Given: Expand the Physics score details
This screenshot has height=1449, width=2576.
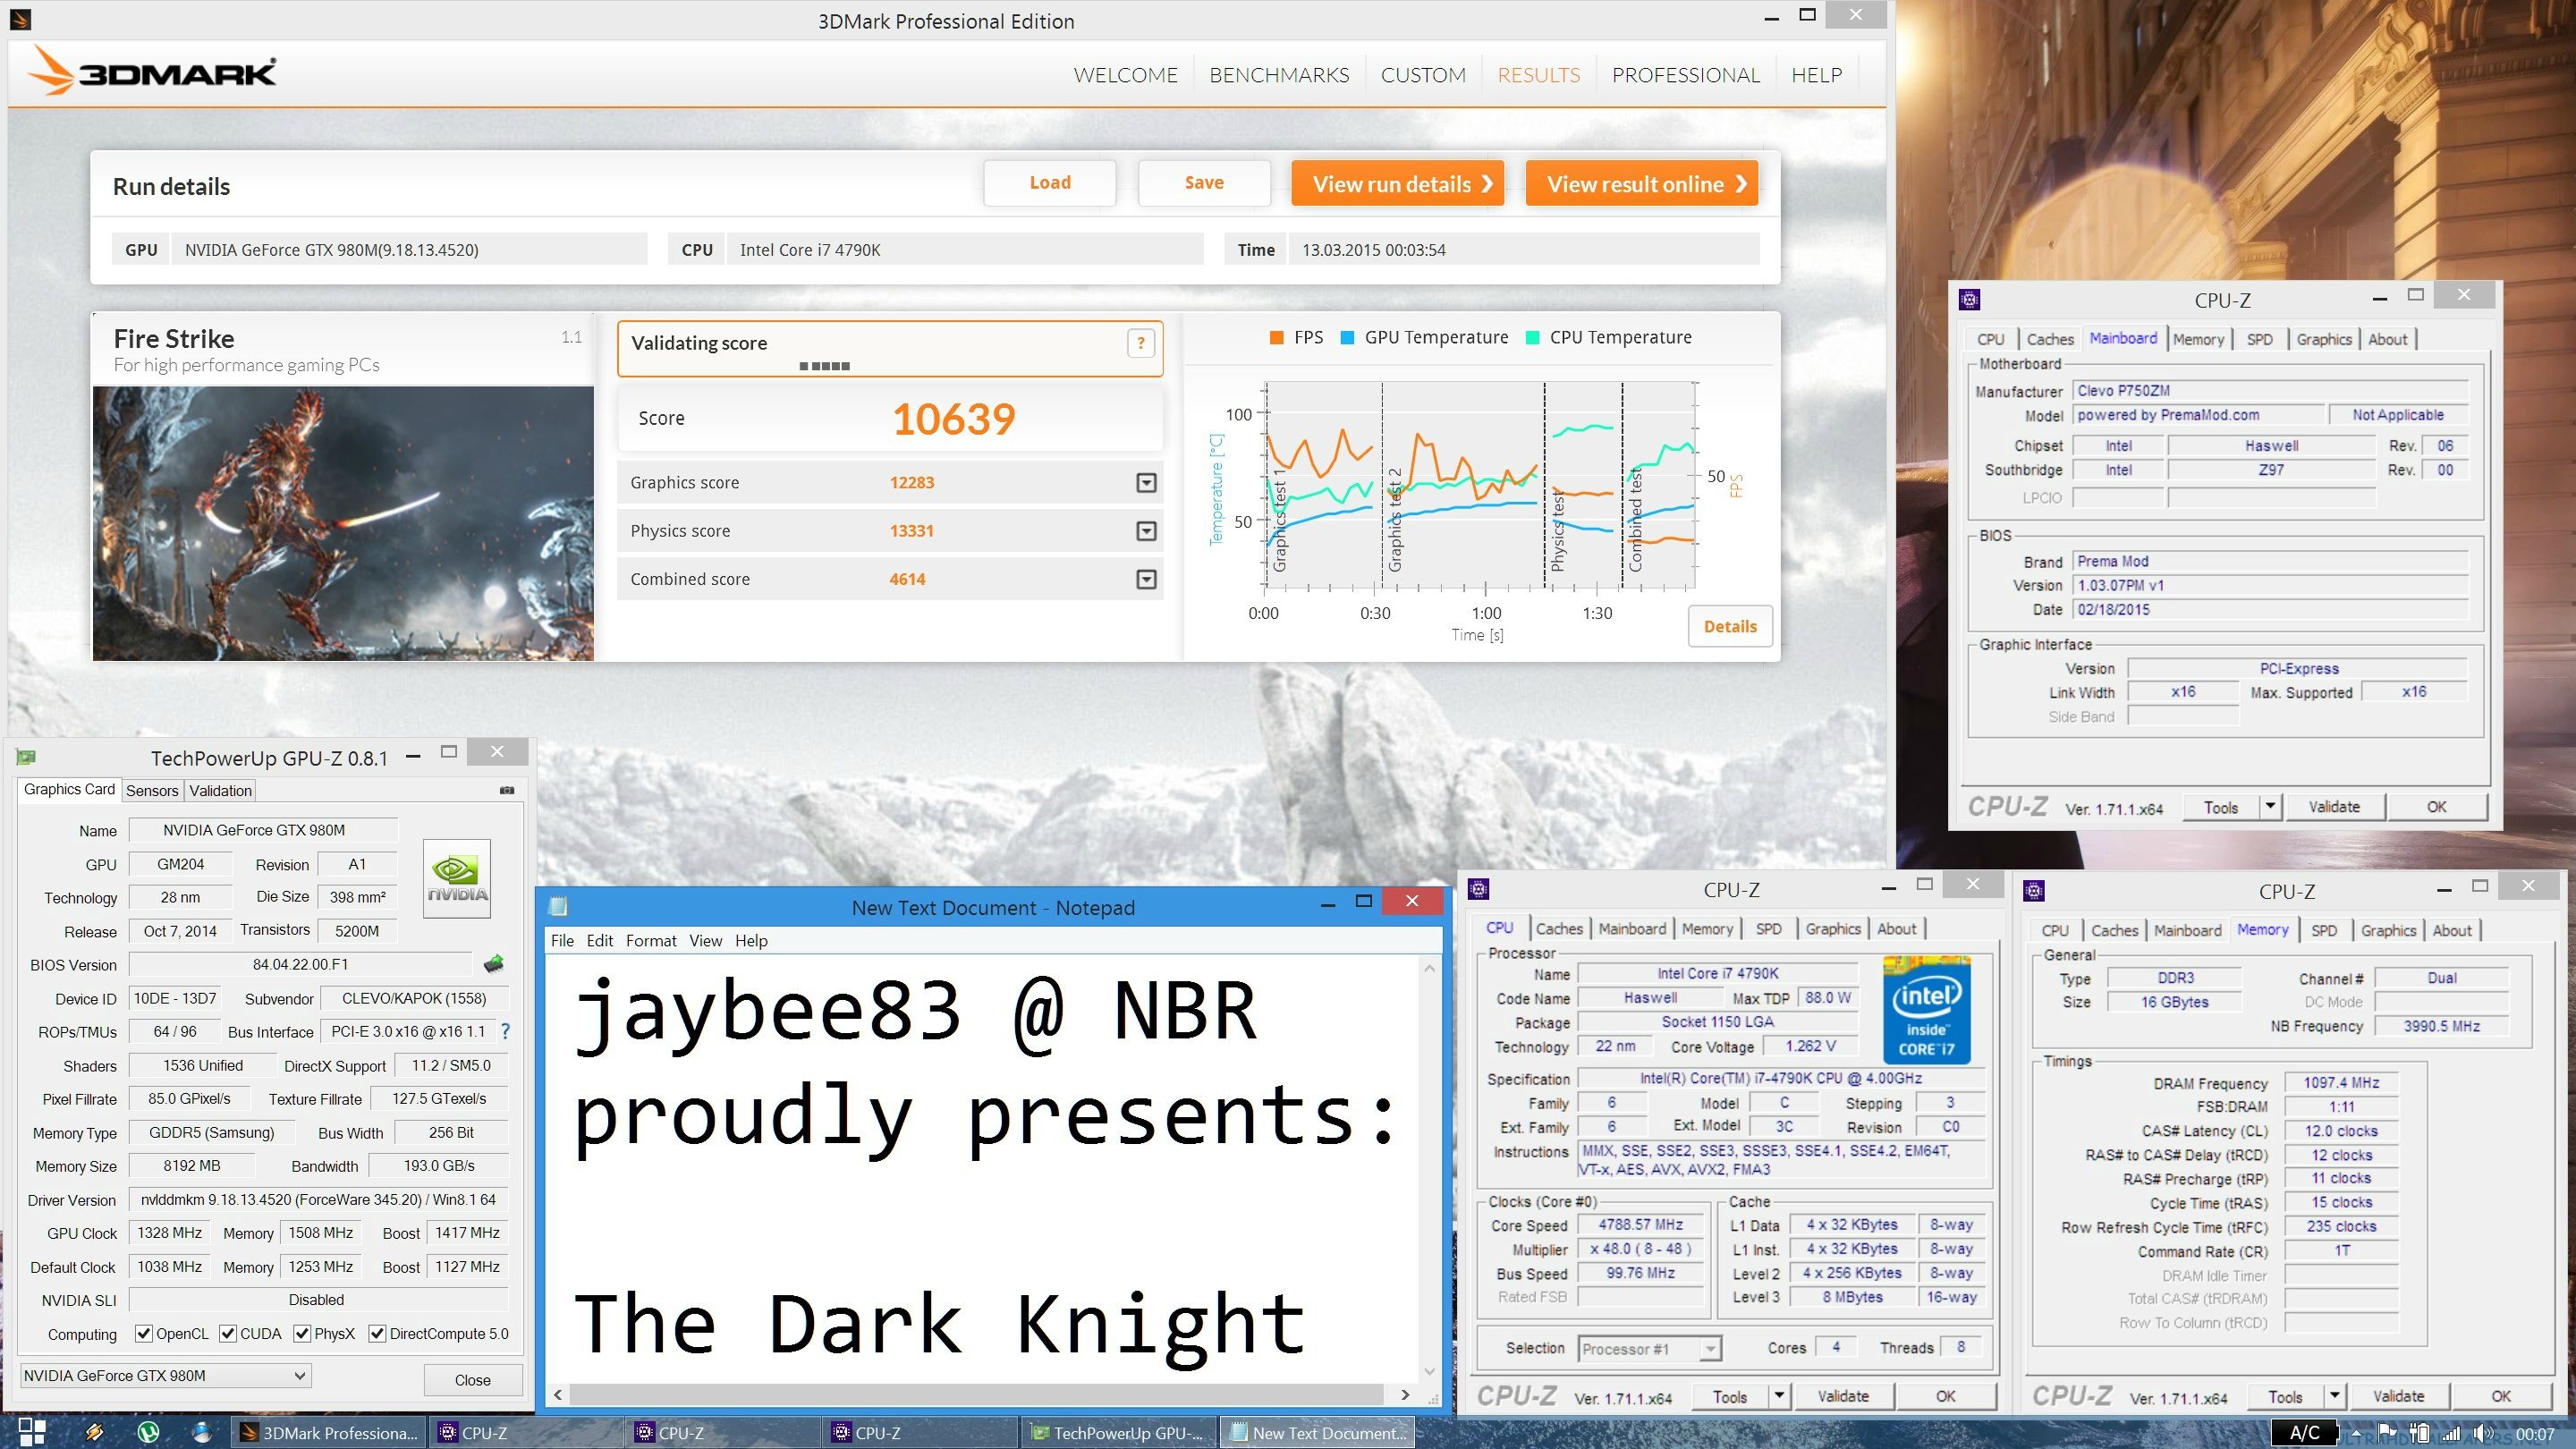Looking at the screenshot, I should [x=1146, y=531].
